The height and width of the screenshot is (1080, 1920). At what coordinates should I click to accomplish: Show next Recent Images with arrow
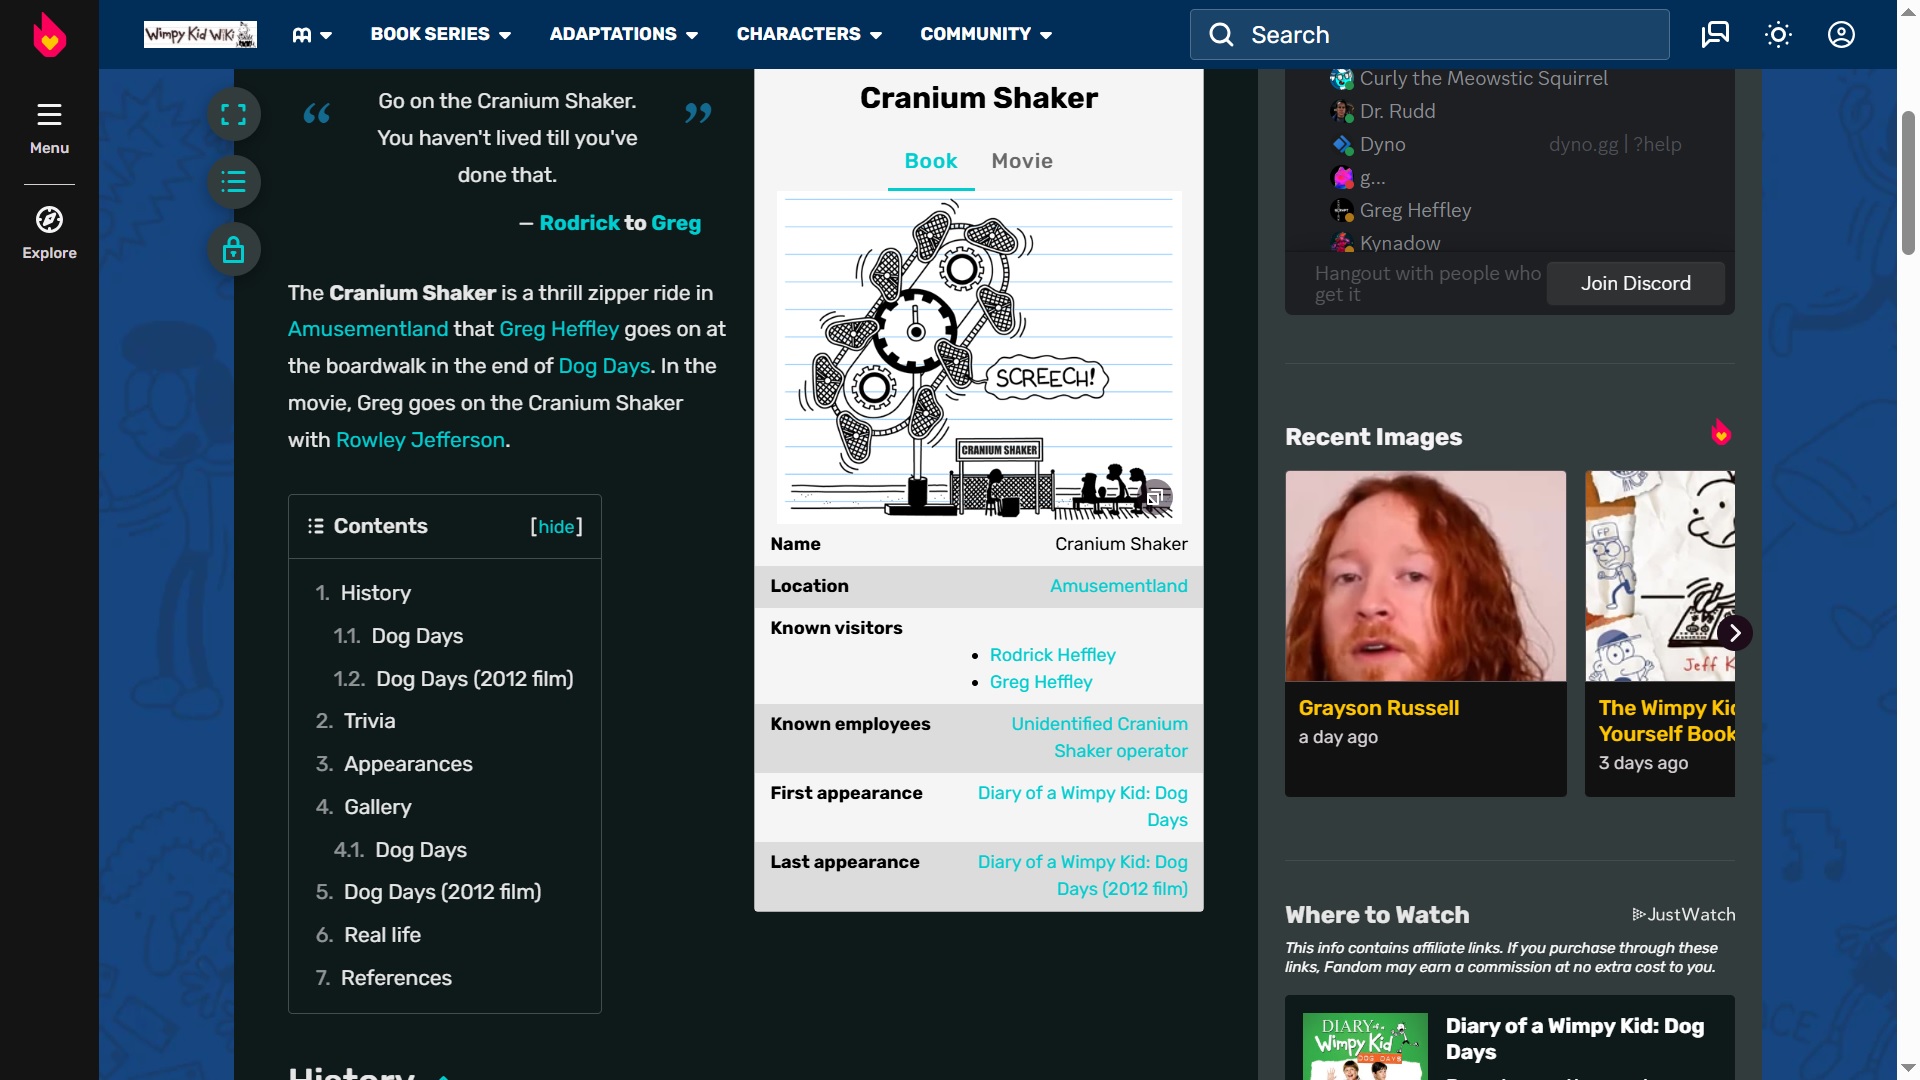pyautogui.click(x=1735, y=633)
